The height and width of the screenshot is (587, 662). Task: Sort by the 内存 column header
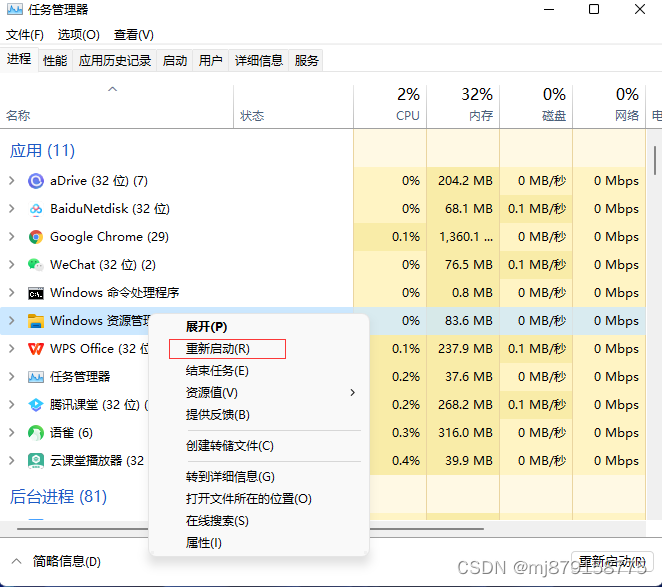point(463,106)
